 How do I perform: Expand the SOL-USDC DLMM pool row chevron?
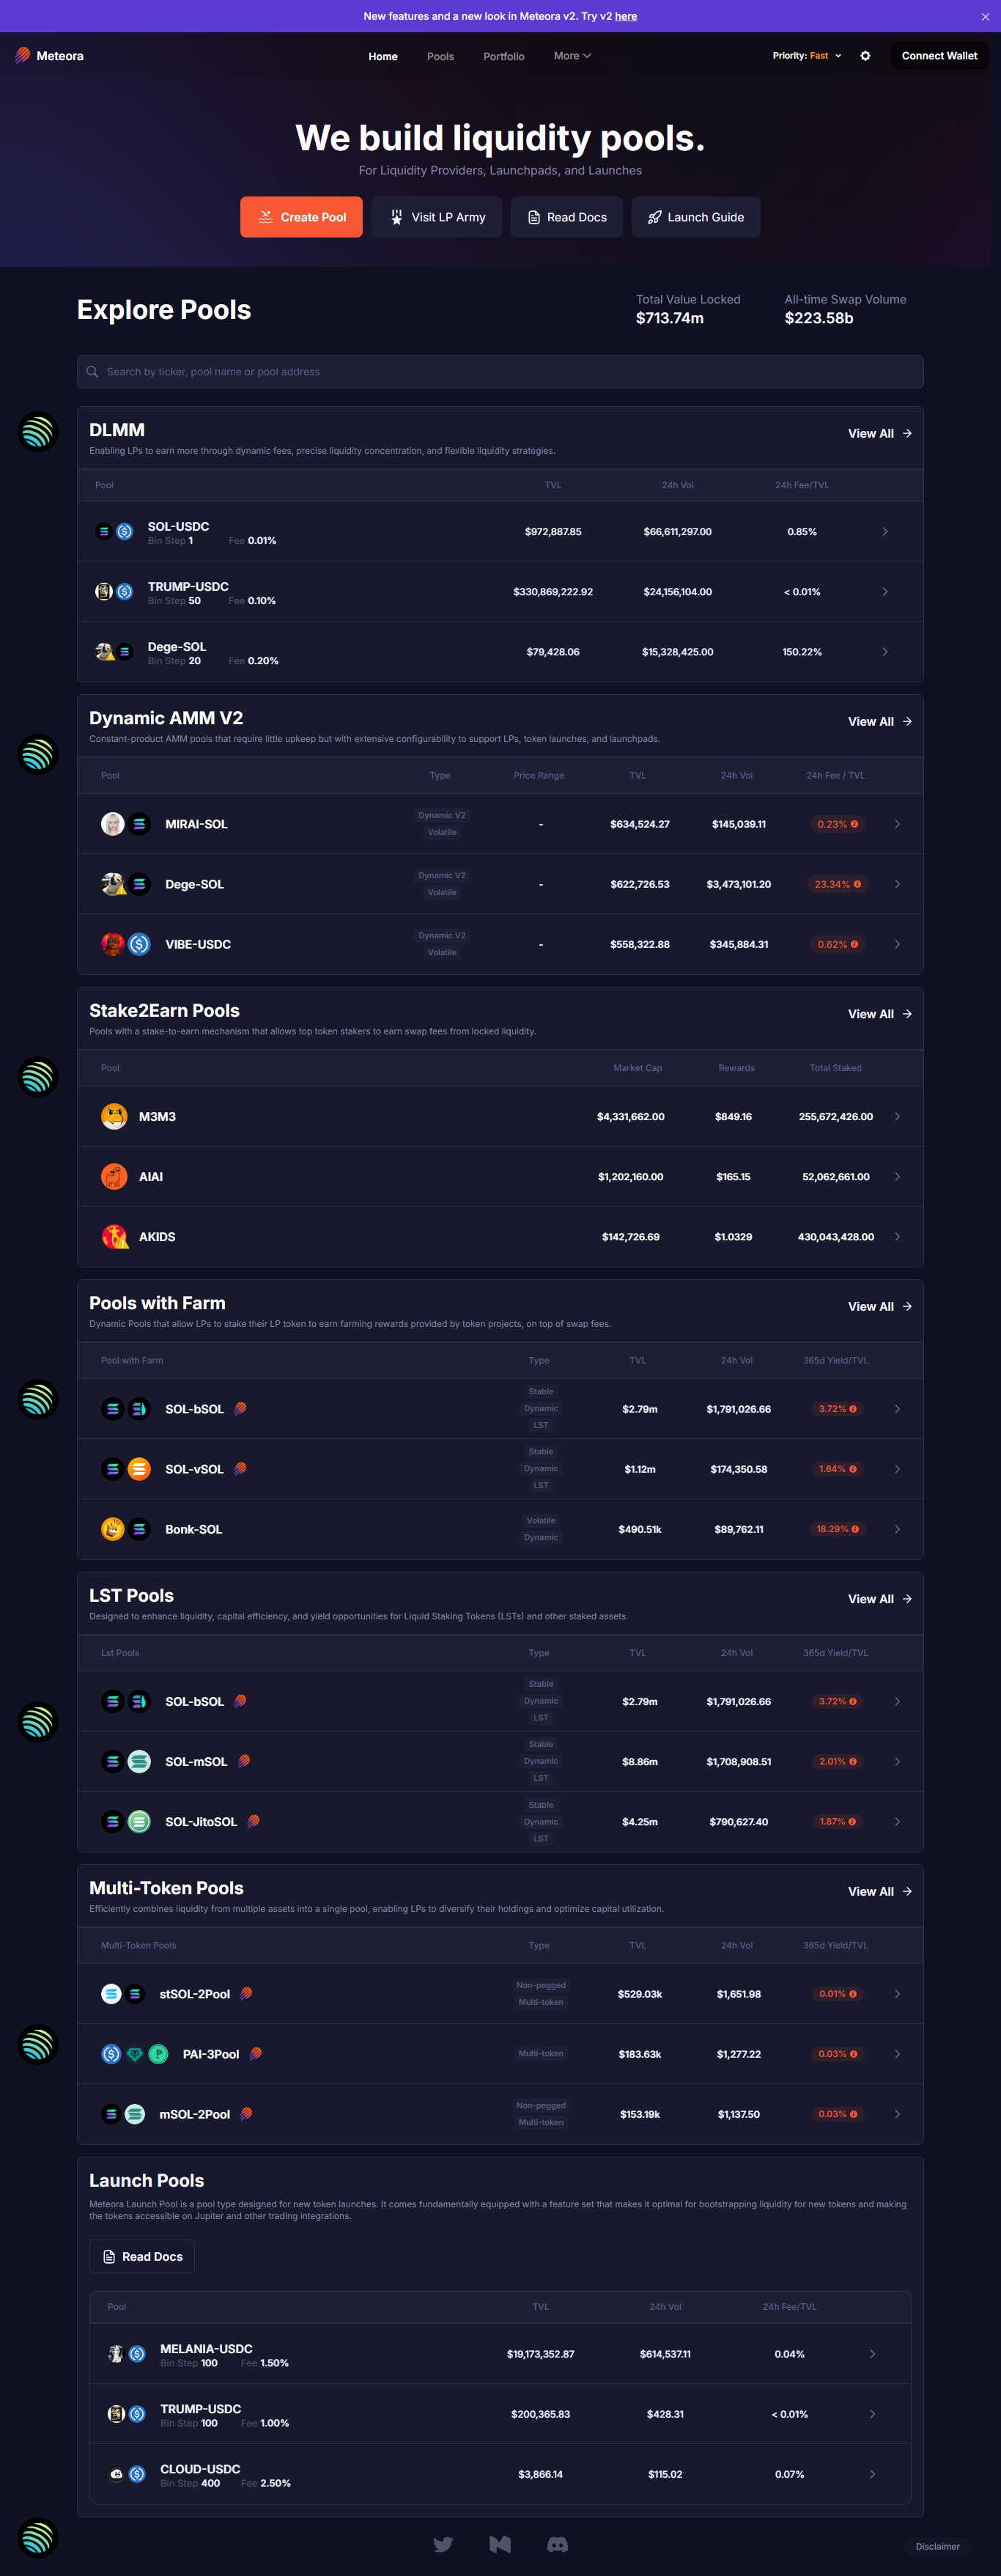[x=885, y=531]
